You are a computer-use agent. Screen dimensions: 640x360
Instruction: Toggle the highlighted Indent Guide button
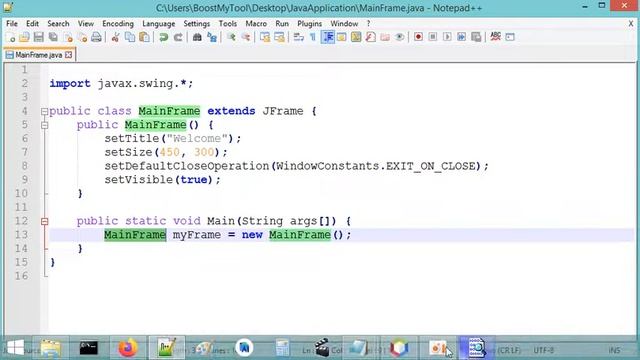[327, 37]
